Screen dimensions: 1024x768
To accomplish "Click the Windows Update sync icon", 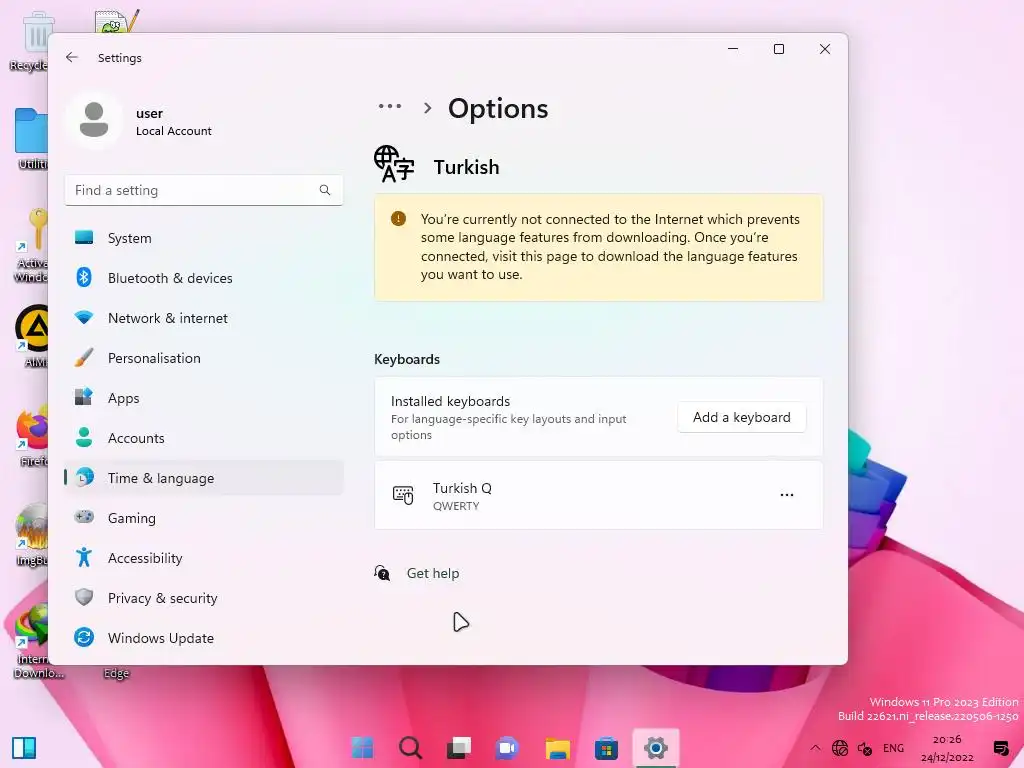I will pos(84,637).
